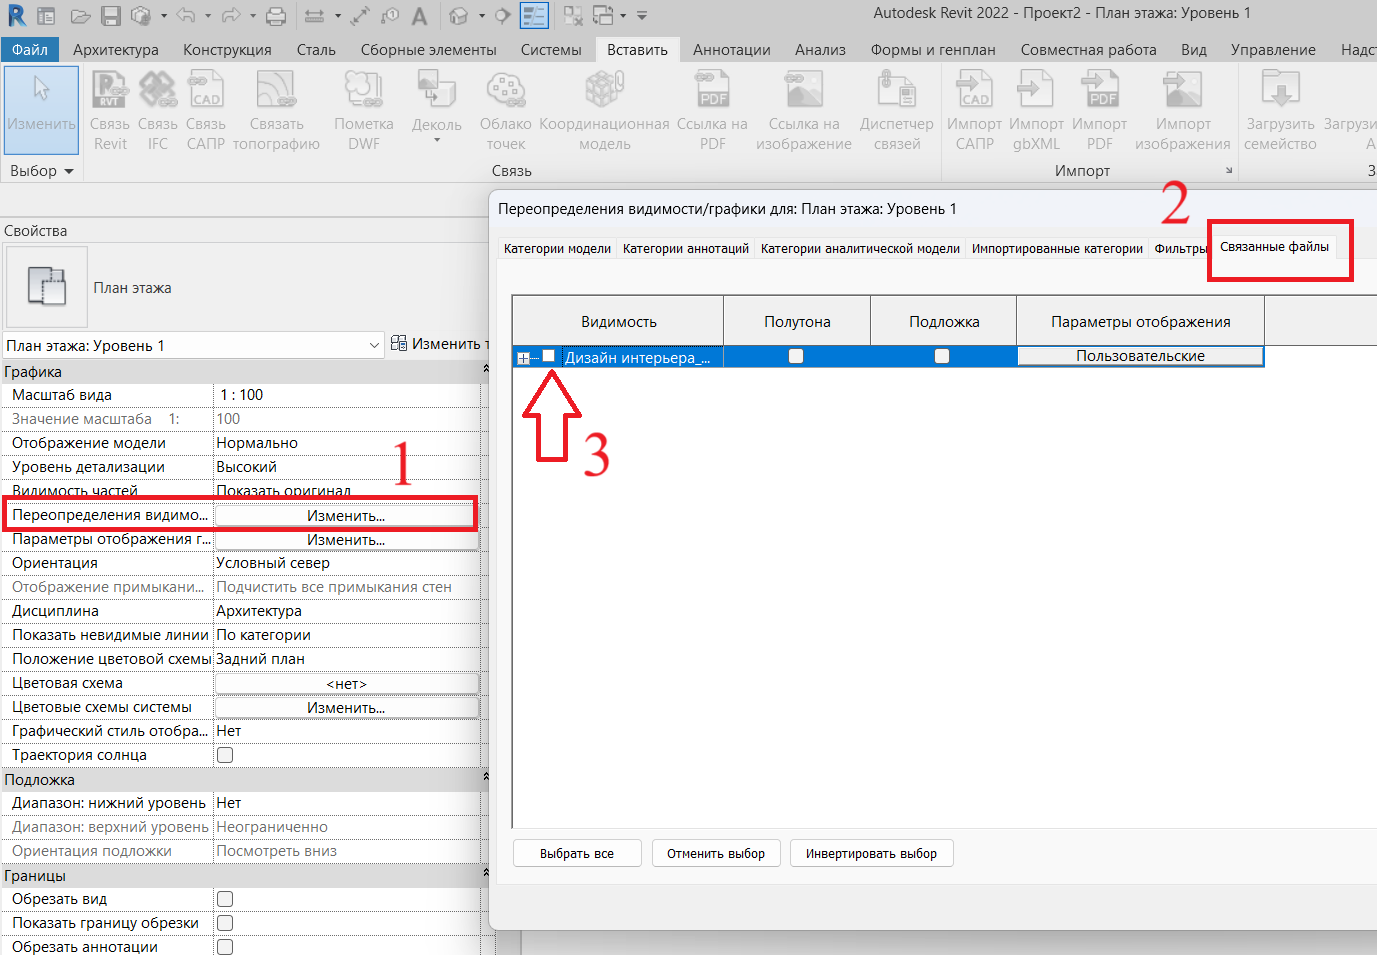Image resolution: width=1377 pixels, height=955 pixels.
Task: Click the Изменить (Modify) arrow tool
Action: (x=41, y=109)
